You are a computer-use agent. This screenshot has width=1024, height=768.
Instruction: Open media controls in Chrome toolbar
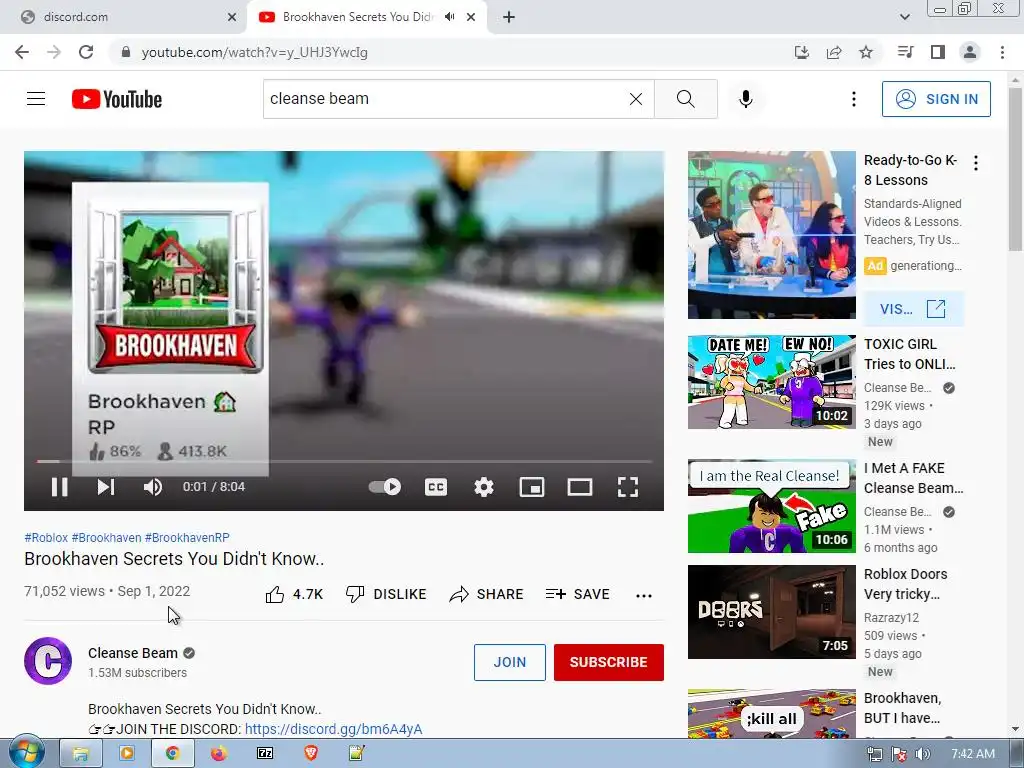point(905,52)
